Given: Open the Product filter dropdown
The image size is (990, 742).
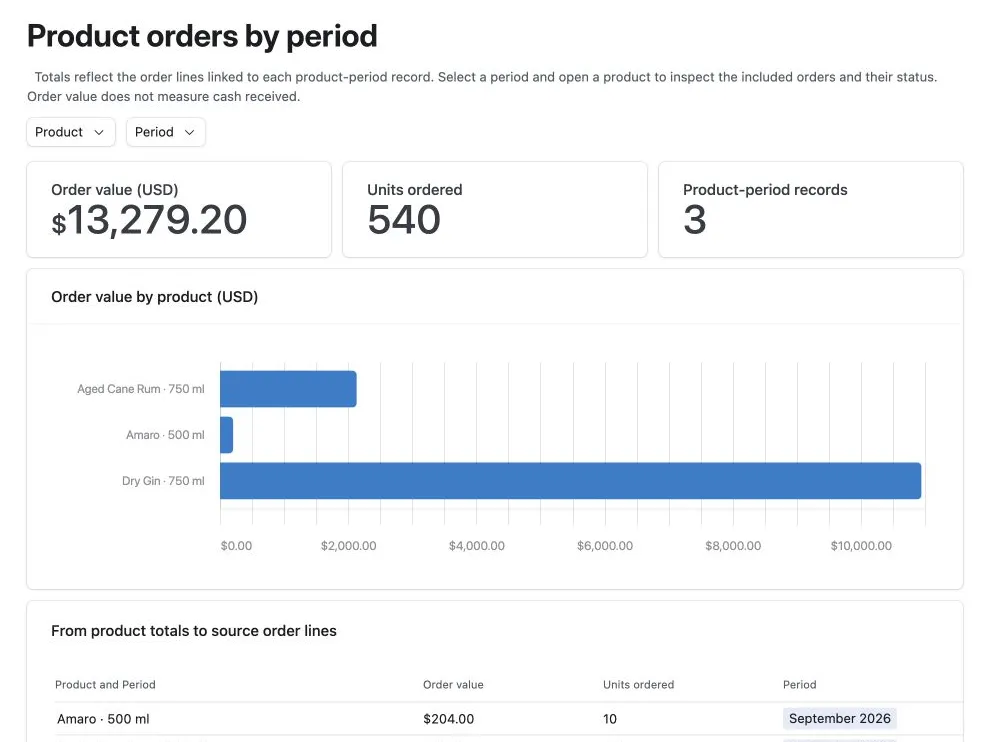Looking at the screenshot, I should click(x=71, y=132).
